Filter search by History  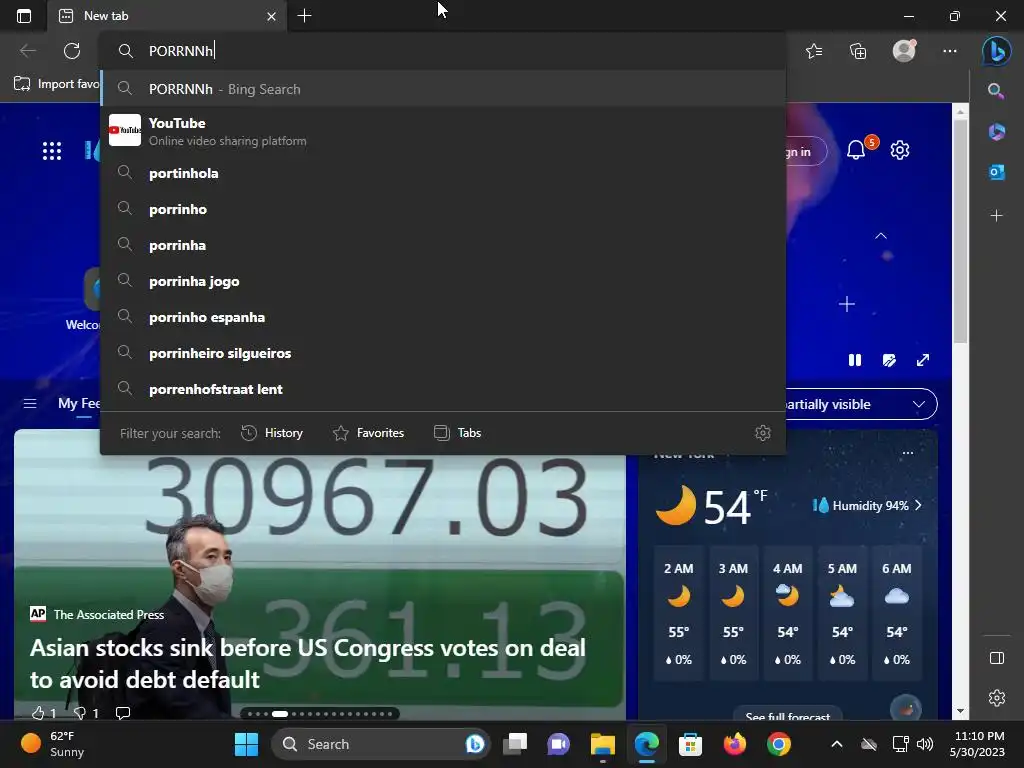pyautogui.click(x=272, y=433)
